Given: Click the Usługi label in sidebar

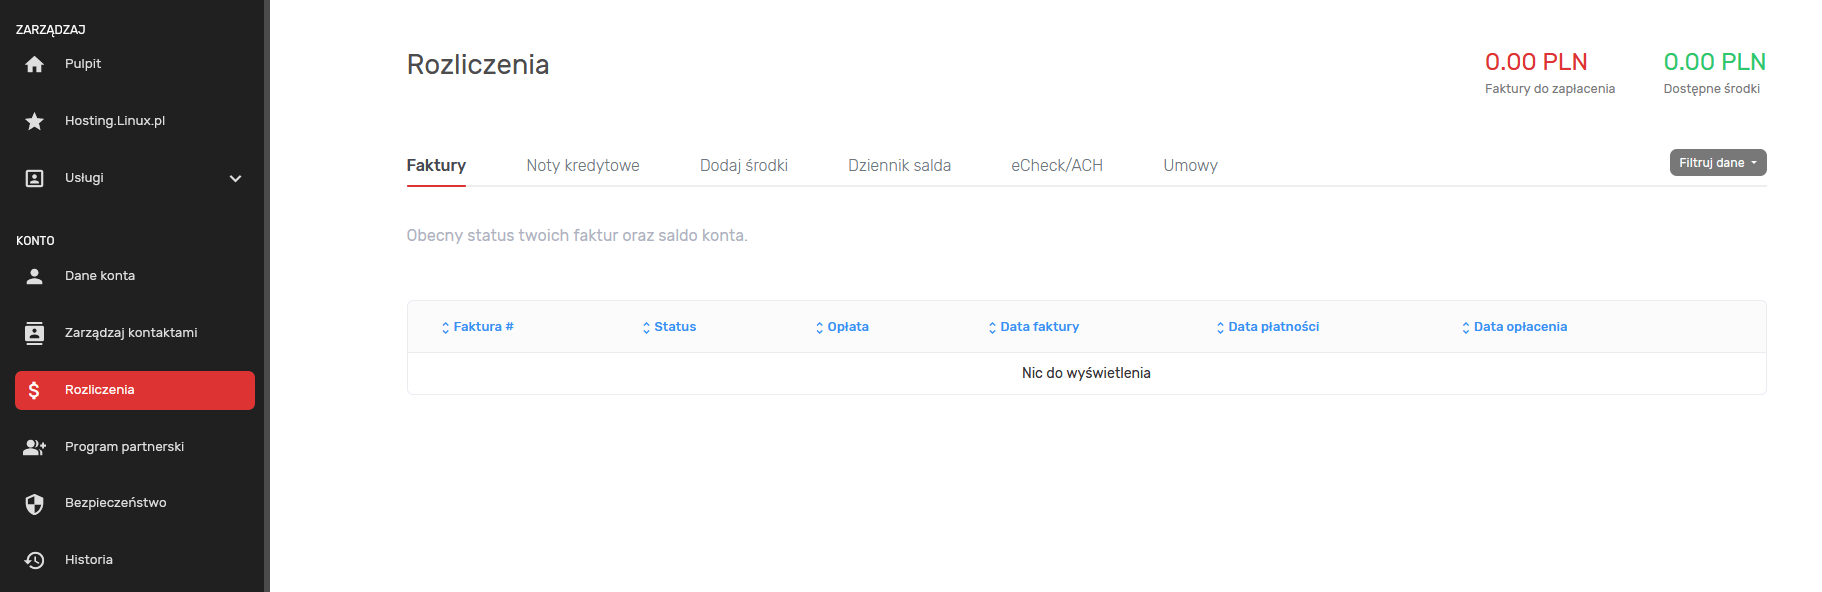Looking at the screenshot, I should 84,178.
